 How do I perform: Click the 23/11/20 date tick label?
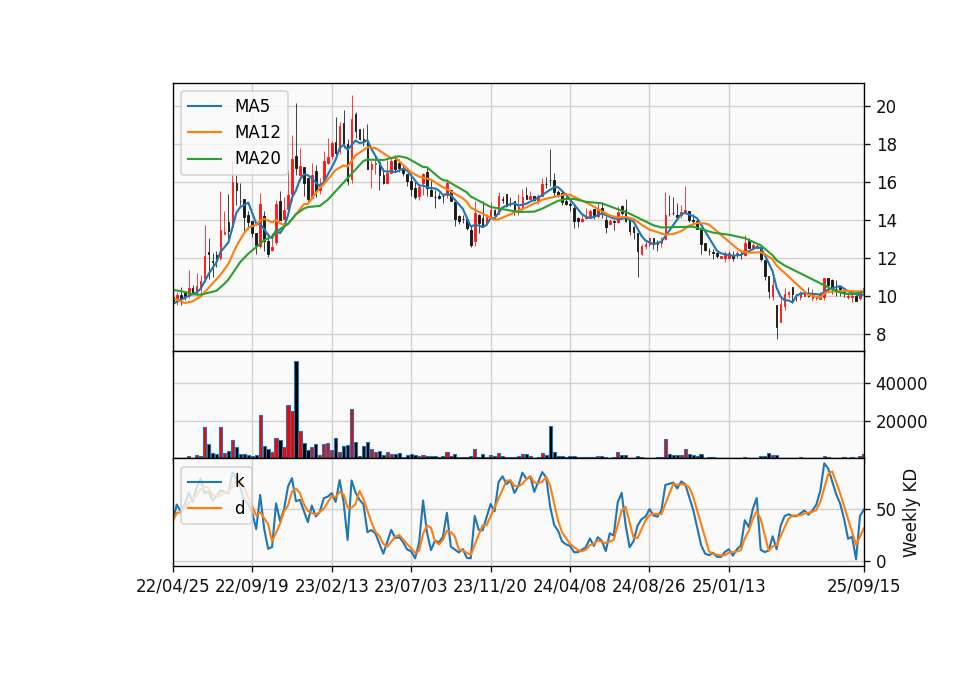[490, 587]
